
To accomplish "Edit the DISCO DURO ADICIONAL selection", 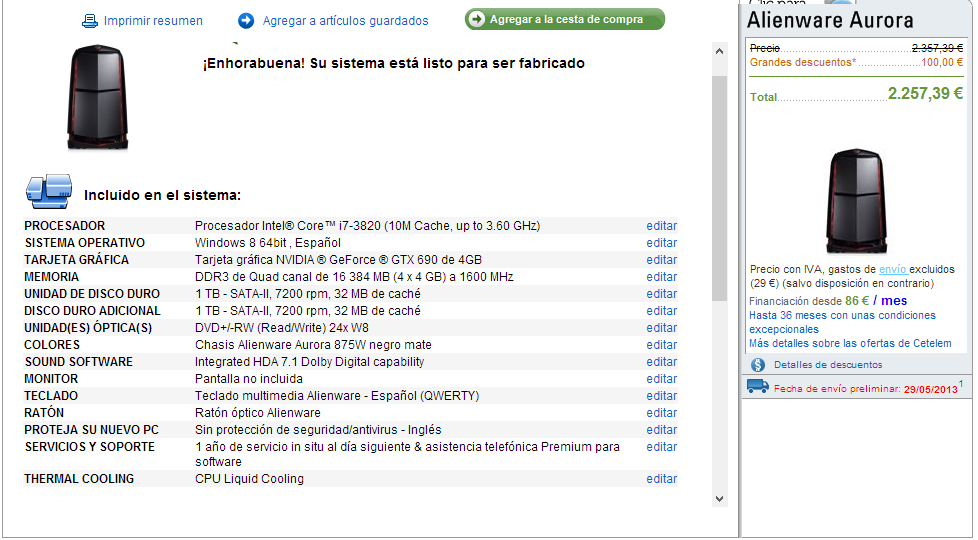I will pyautogui.click(x=662, y=311).
